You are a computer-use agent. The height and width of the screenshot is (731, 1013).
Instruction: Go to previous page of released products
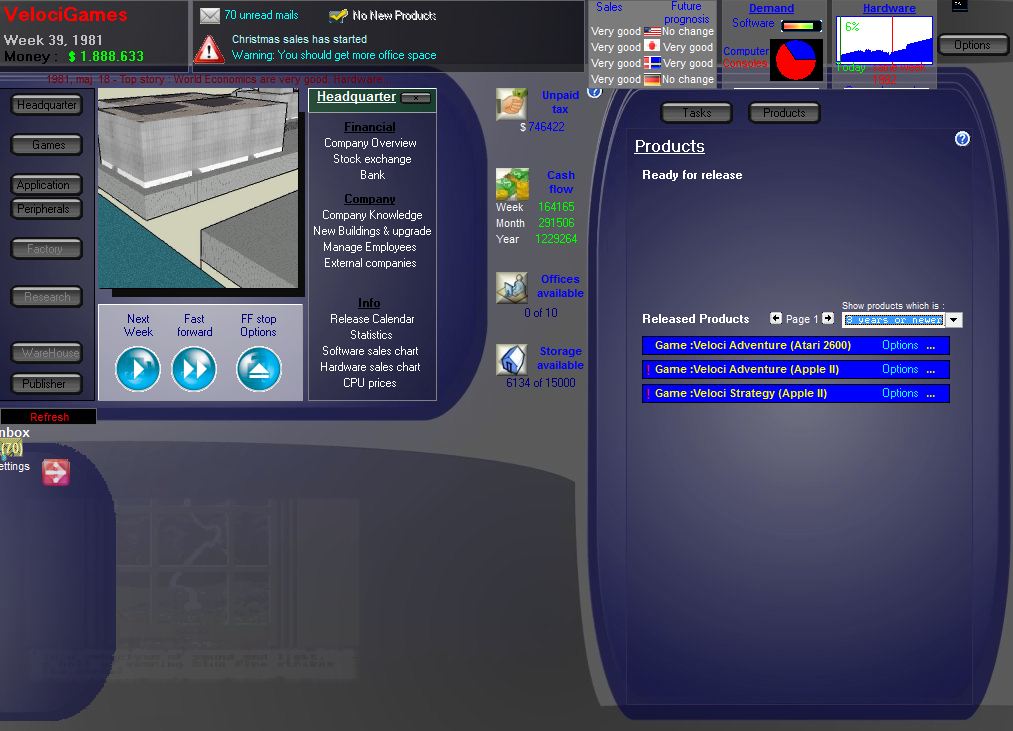(776, 319)
